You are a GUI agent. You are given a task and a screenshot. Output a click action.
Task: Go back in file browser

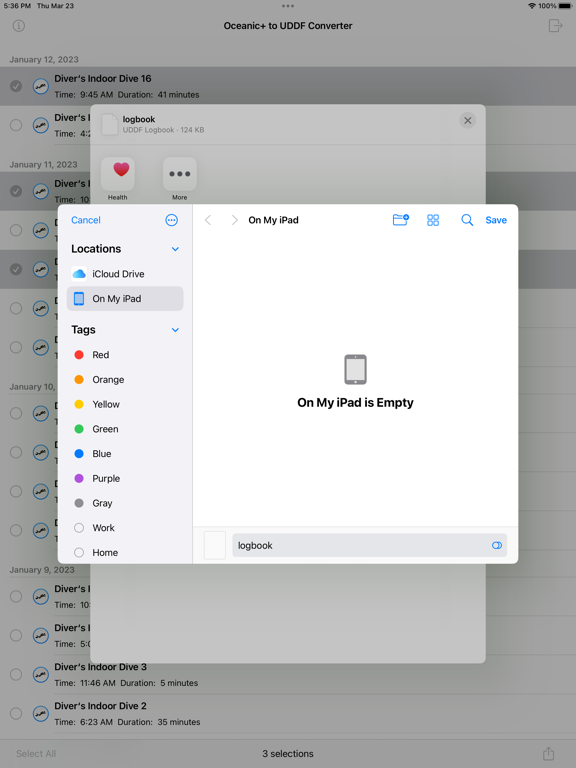(x=208, y=220)
